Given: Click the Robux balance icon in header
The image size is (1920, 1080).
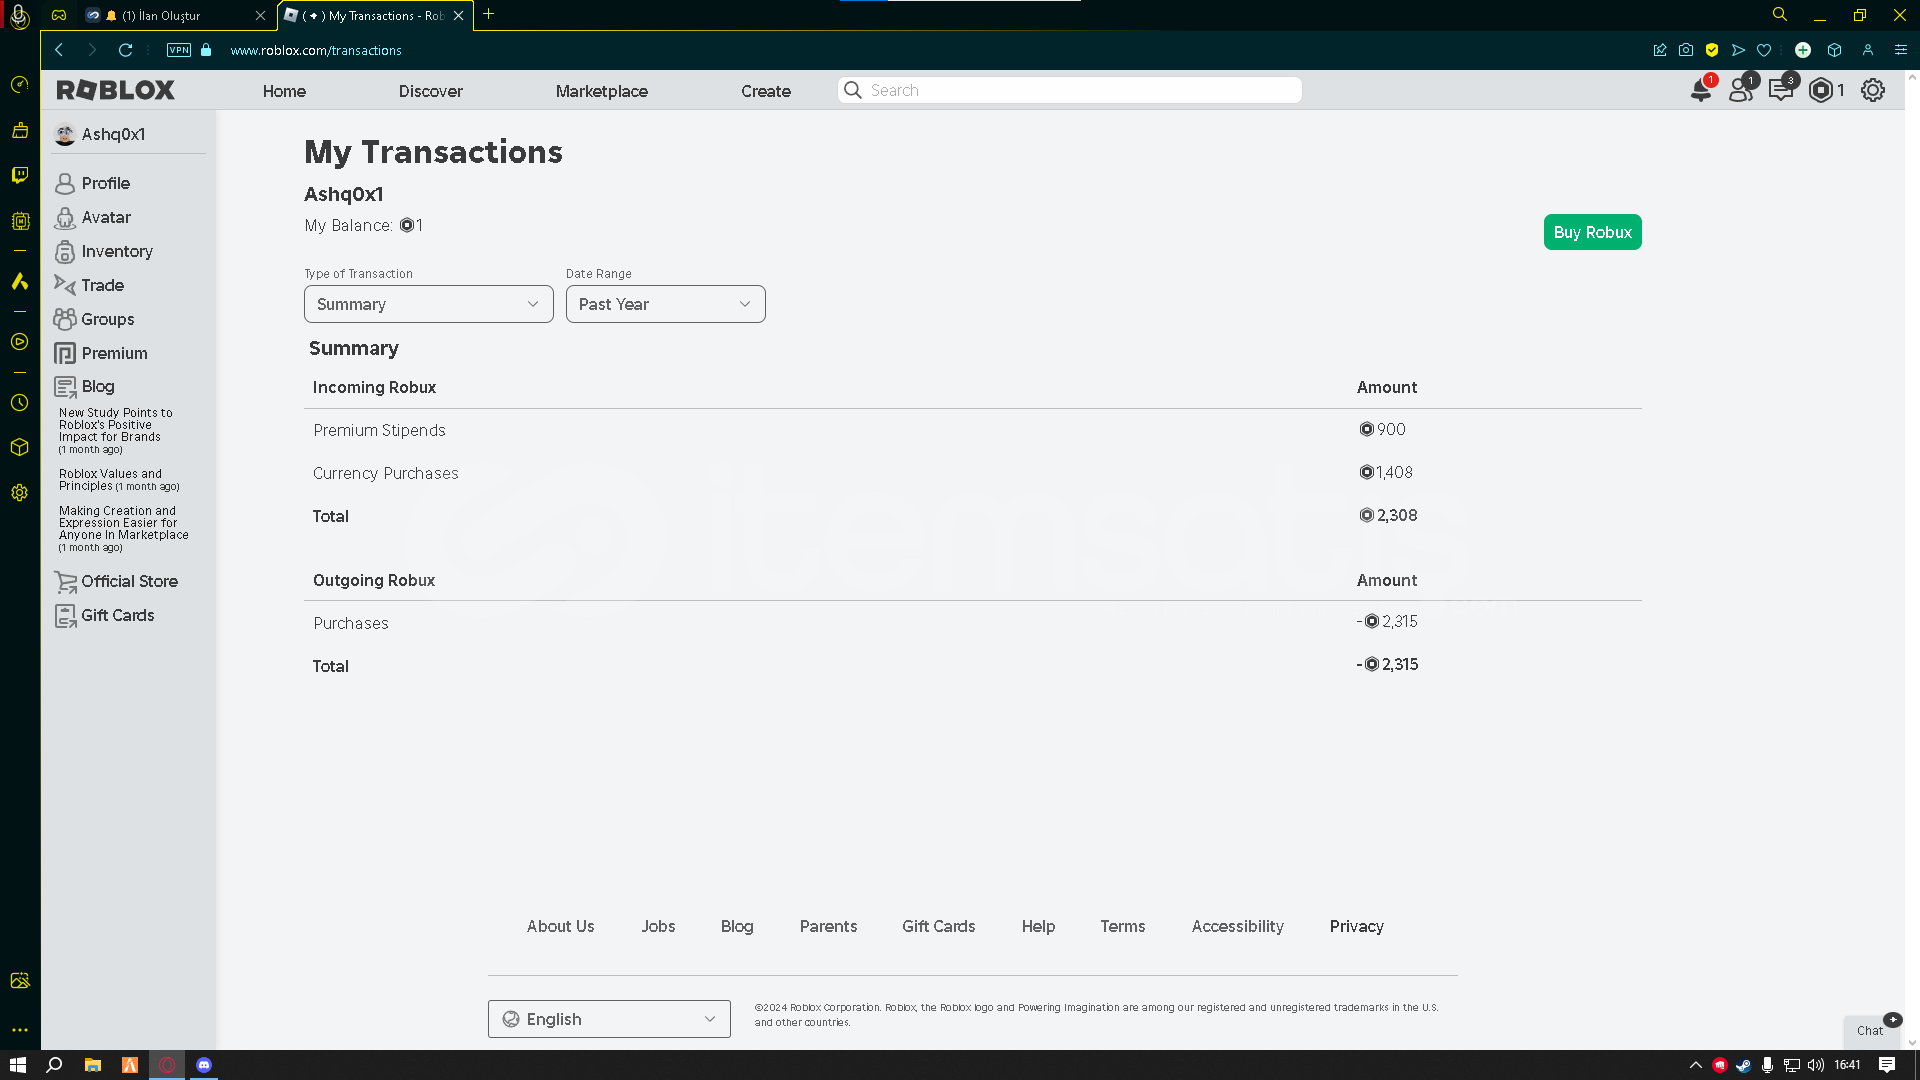Looking at the screenshot, I should (1821, 90).
